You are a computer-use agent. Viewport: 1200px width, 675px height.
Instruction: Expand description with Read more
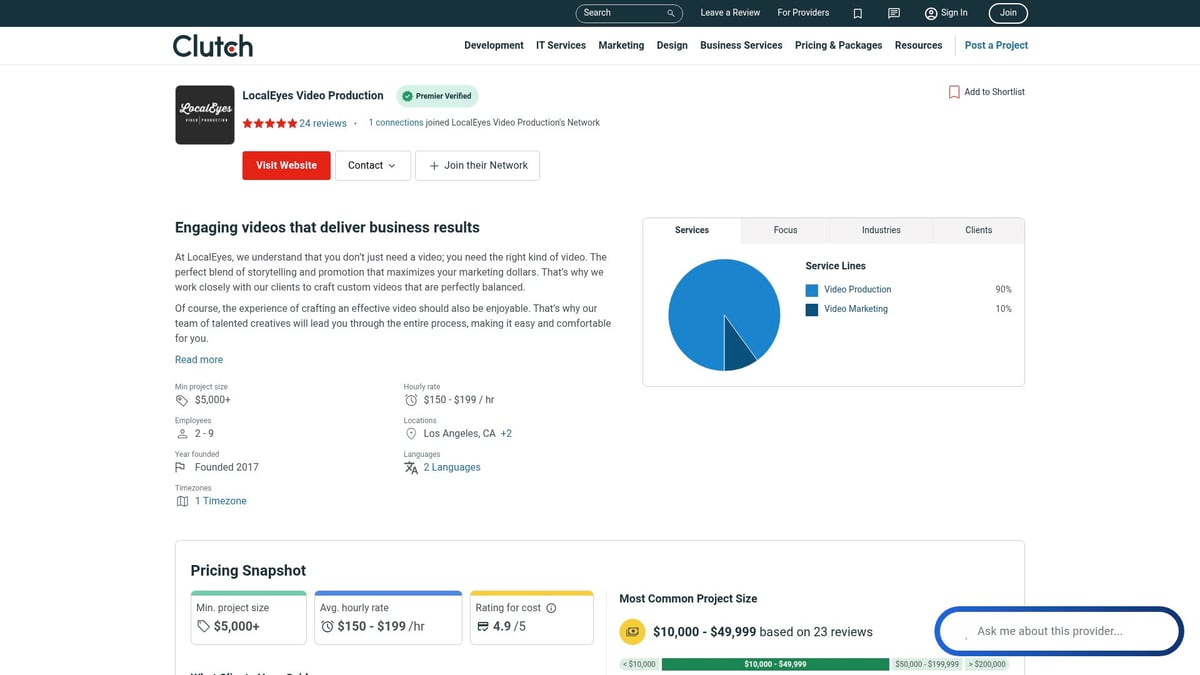click(199, 360)
